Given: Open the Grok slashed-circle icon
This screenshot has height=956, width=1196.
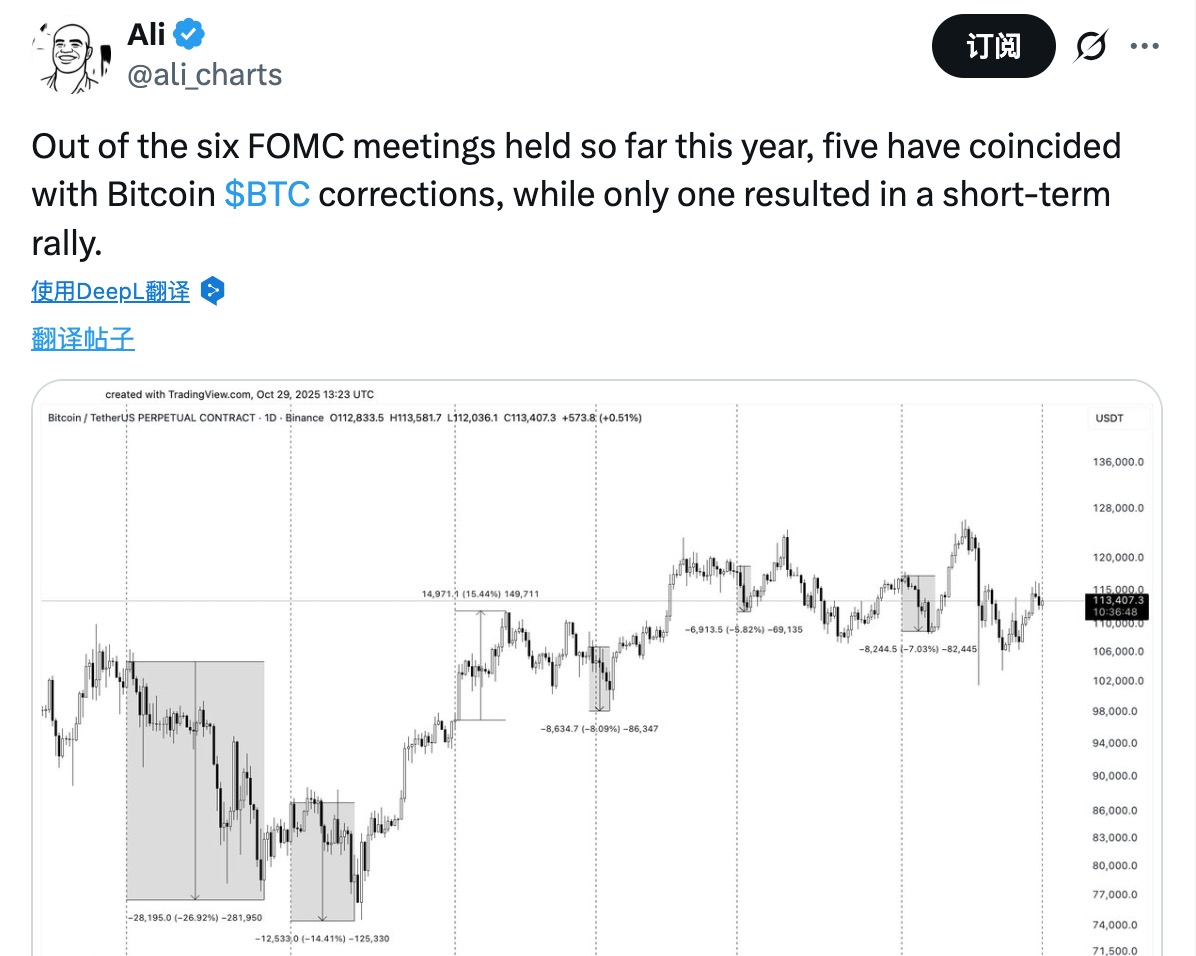Looking at the screenshot, I should (1091, 46).
